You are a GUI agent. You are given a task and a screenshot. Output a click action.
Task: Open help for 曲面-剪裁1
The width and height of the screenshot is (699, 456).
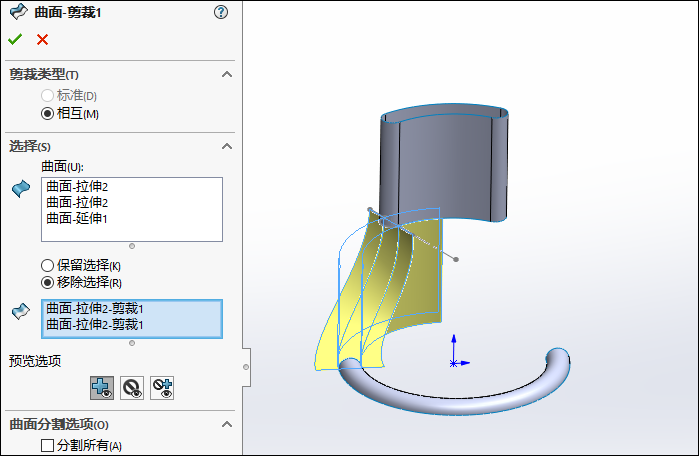pyautogui.click(x=221, y=12)
